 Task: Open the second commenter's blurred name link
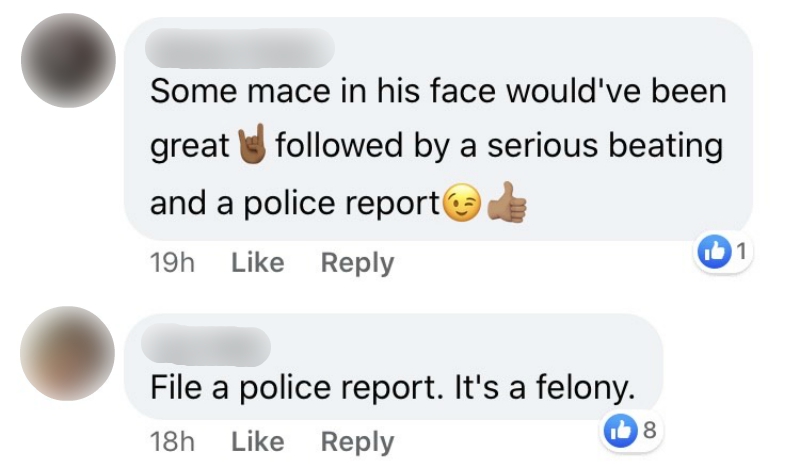(206, 347)
